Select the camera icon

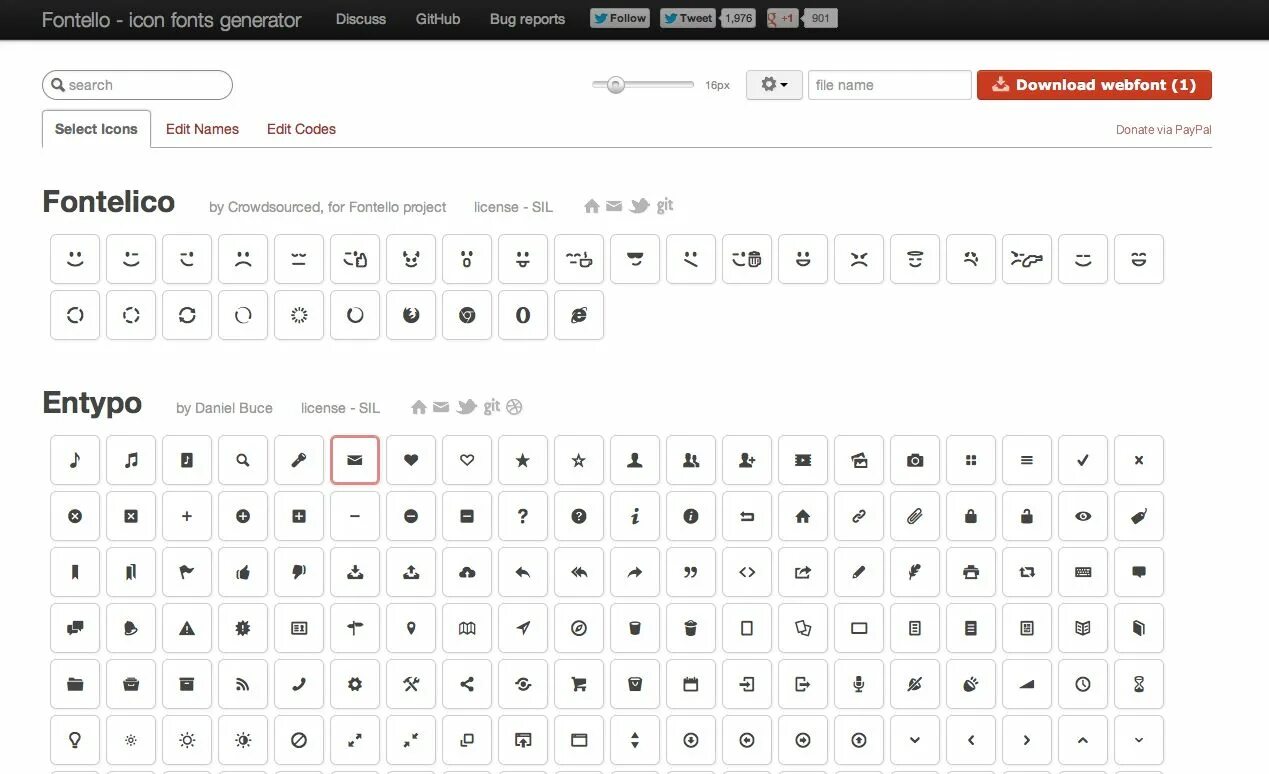click(x=915, y=460)
